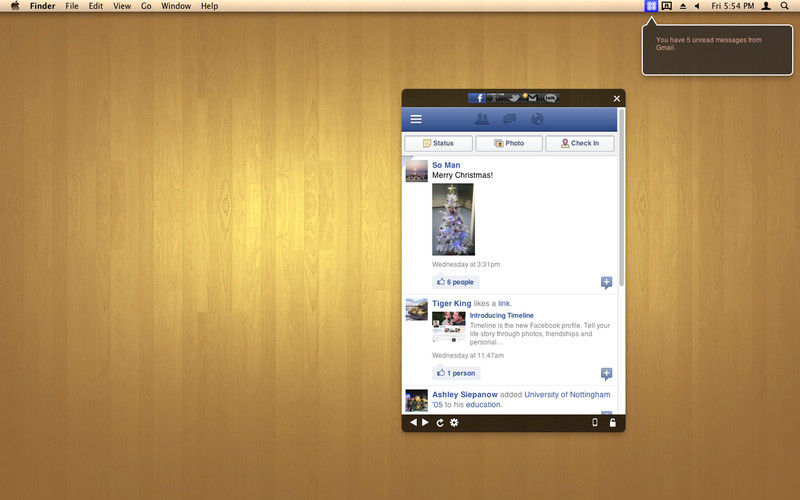Click the word 'link' in Tiger King post

click(504, 303)
